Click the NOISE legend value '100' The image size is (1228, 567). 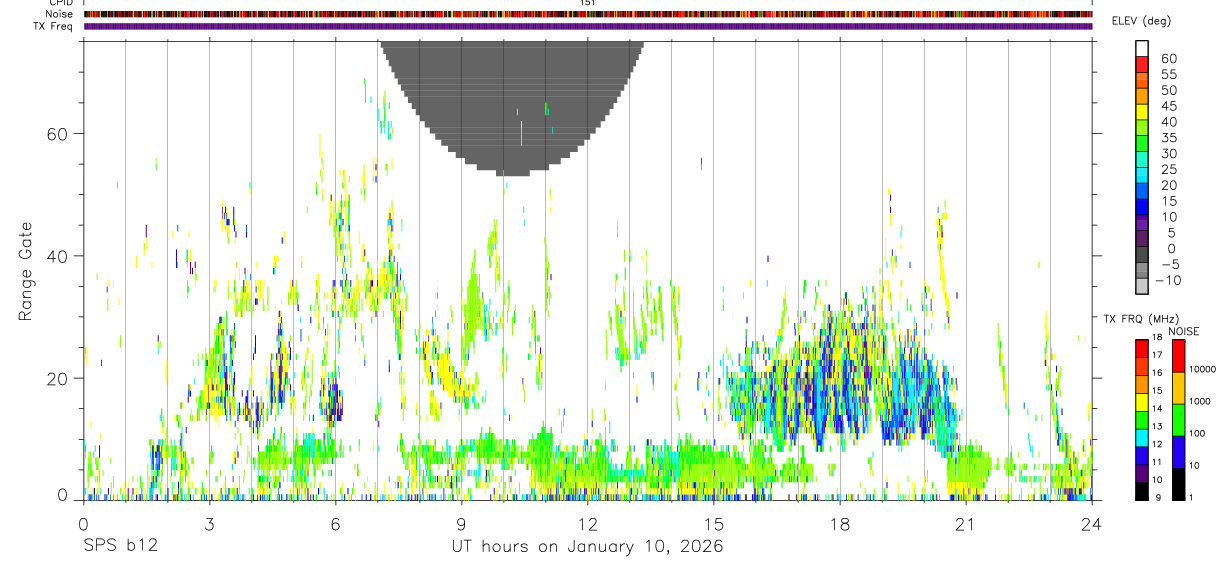pyautogui.click(x=1197, y=434)
